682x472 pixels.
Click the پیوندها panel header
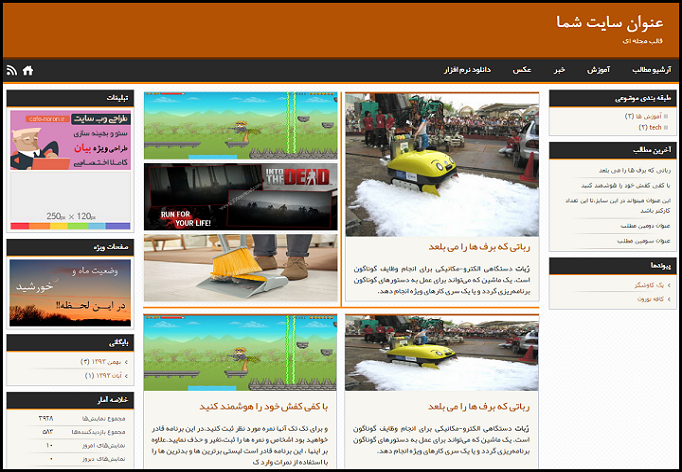(x=612, y=265)
